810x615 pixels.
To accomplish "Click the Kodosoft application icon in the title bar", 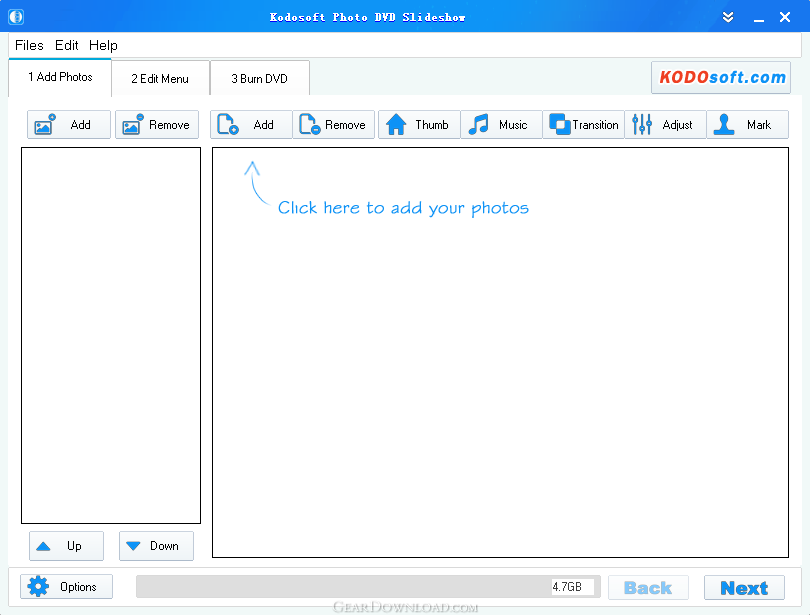I will coord(16,17).
